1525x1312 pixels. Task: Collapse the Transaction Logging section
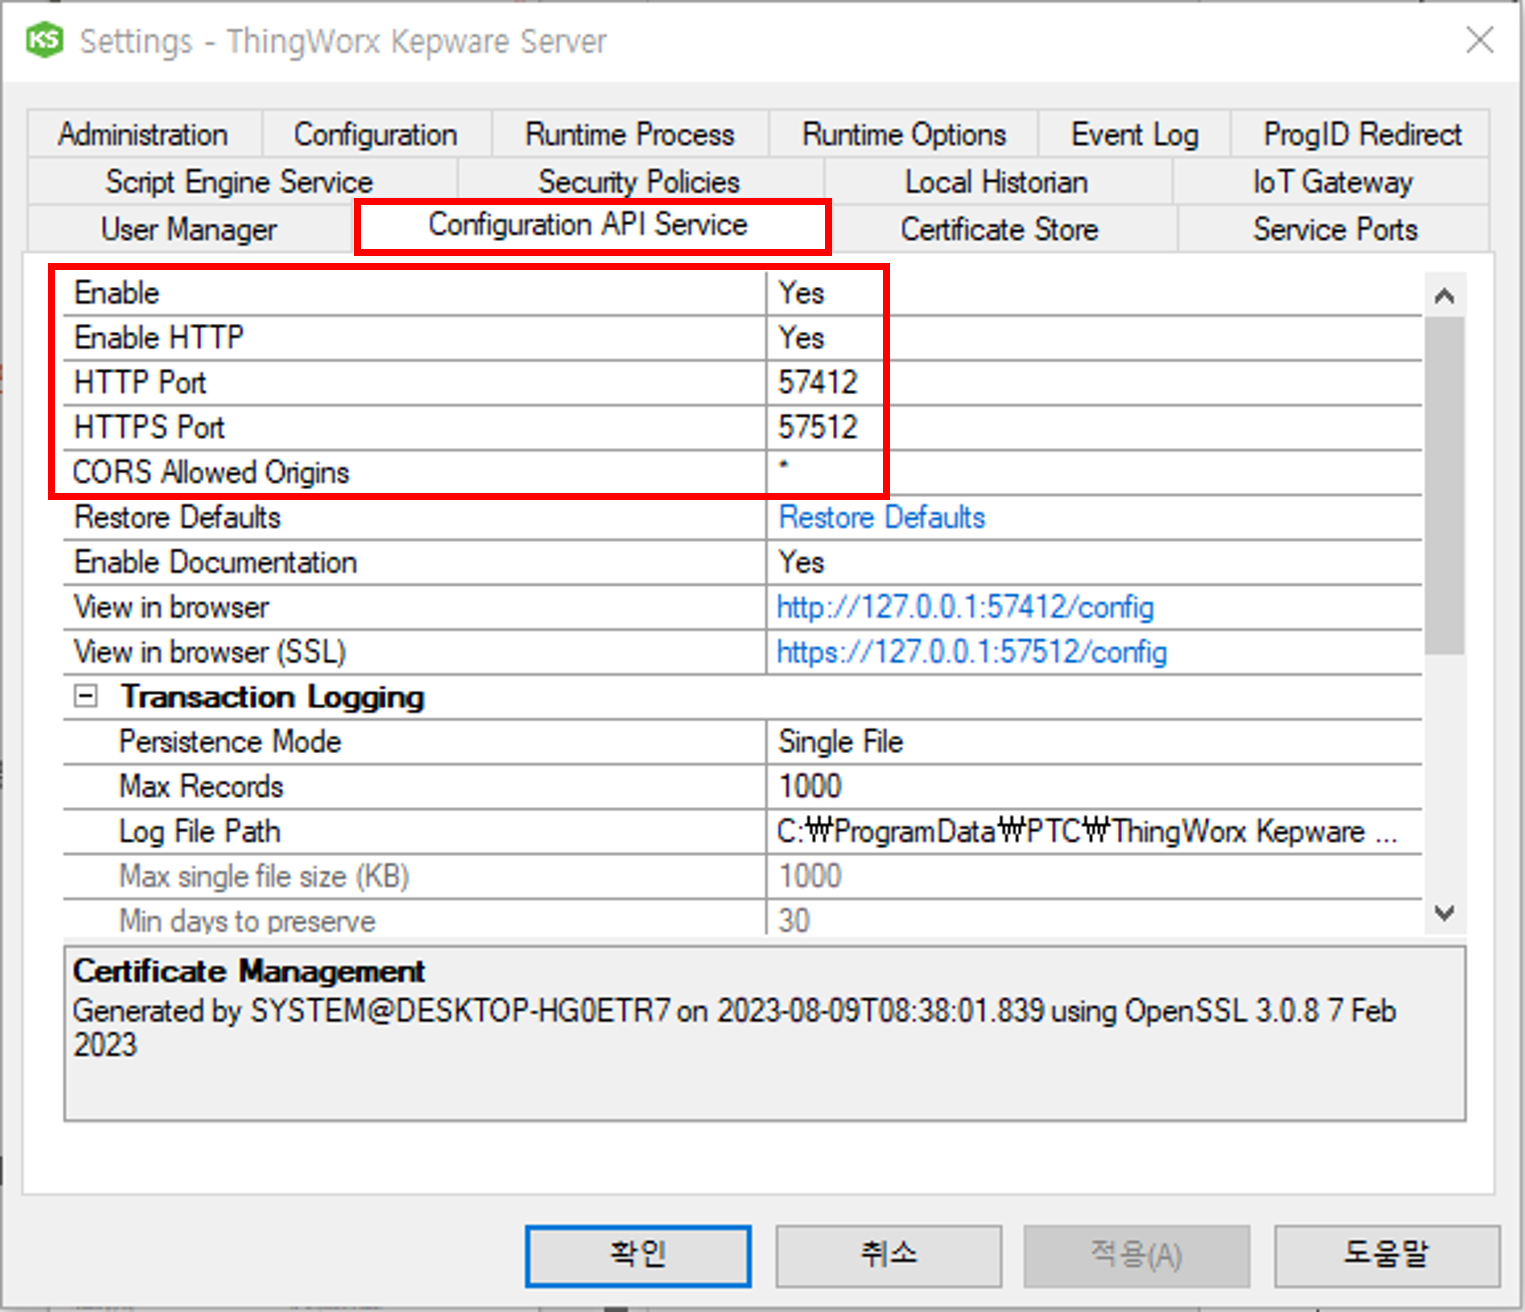tap(86, 696)
